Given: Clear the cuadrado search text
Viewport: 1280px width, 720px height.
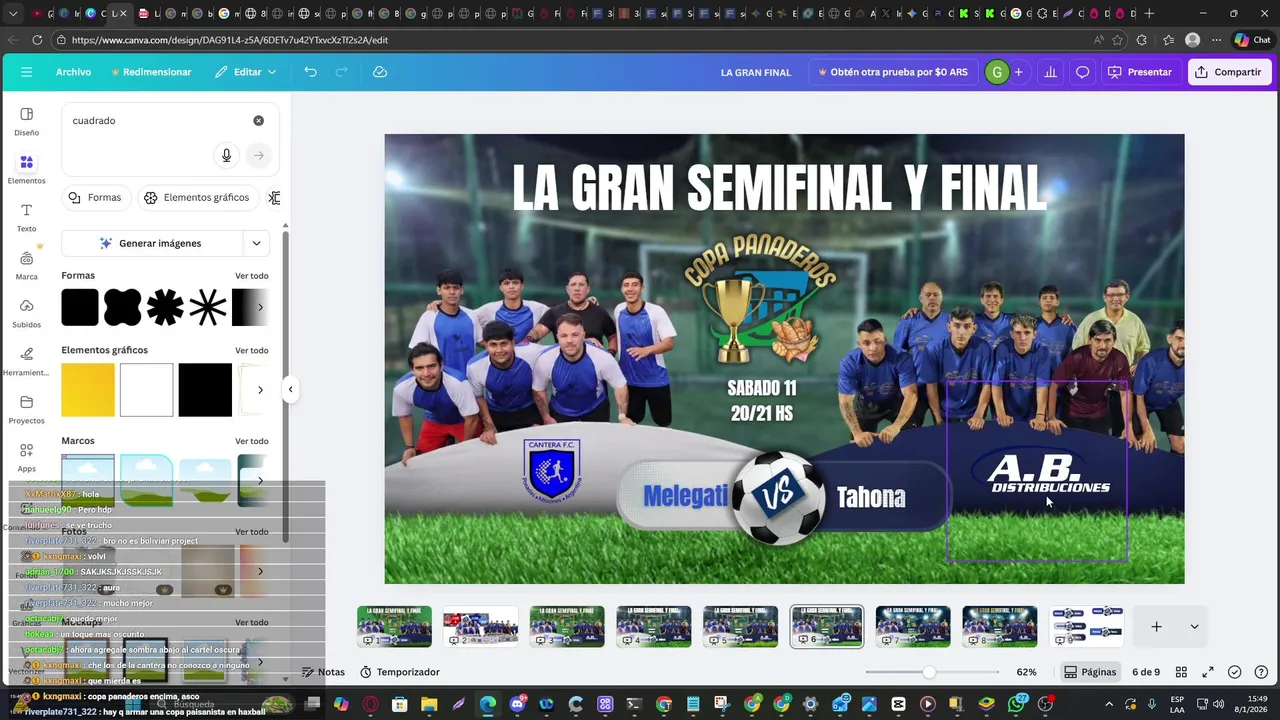Looking at the screenshot, I should click(x=258, y=121).
